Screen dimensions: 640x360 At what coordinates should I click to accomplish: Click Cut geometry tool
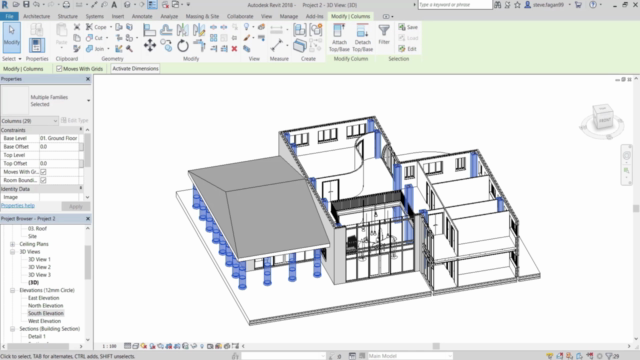tap(94, 38)
